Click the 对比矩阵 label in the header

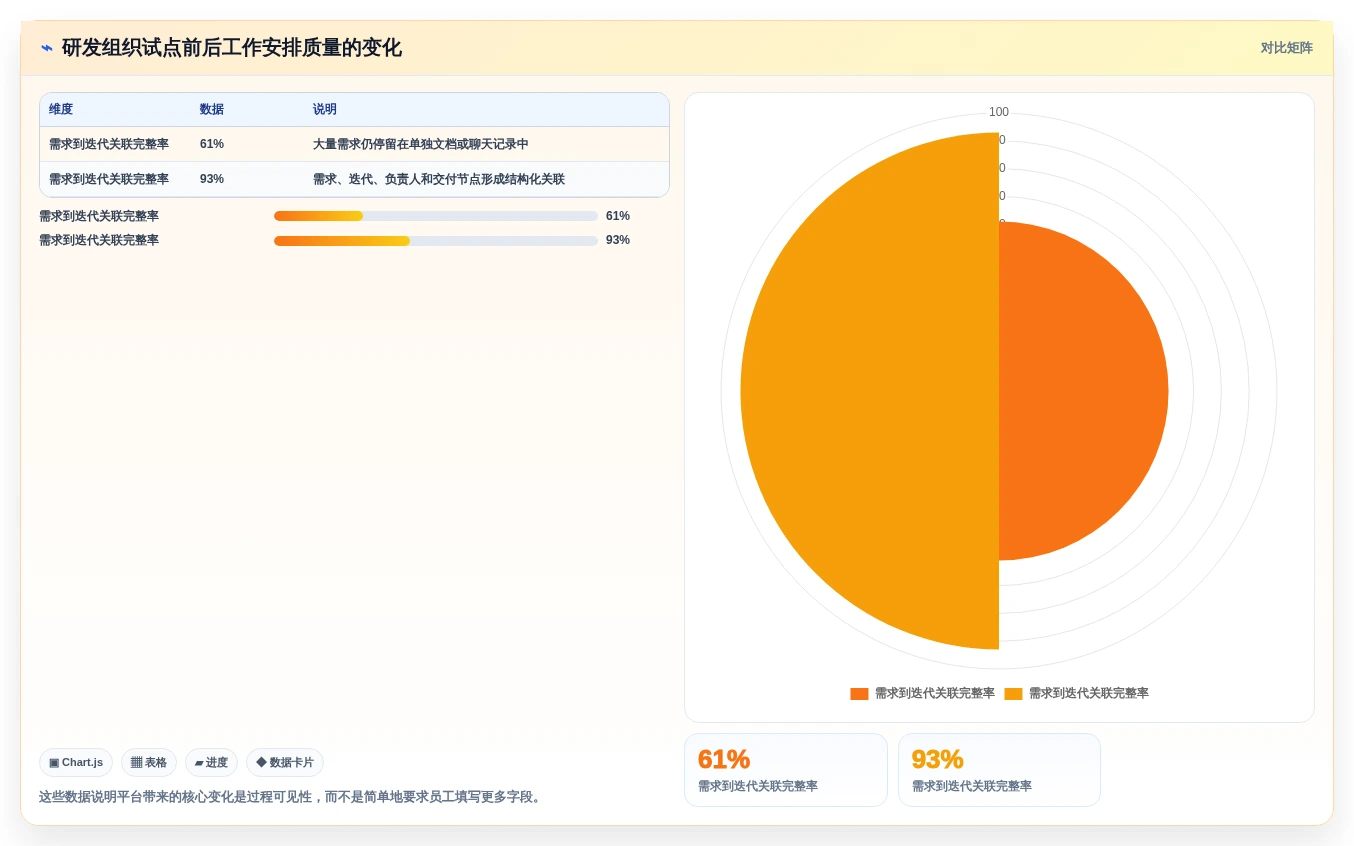click(1286, 48)
